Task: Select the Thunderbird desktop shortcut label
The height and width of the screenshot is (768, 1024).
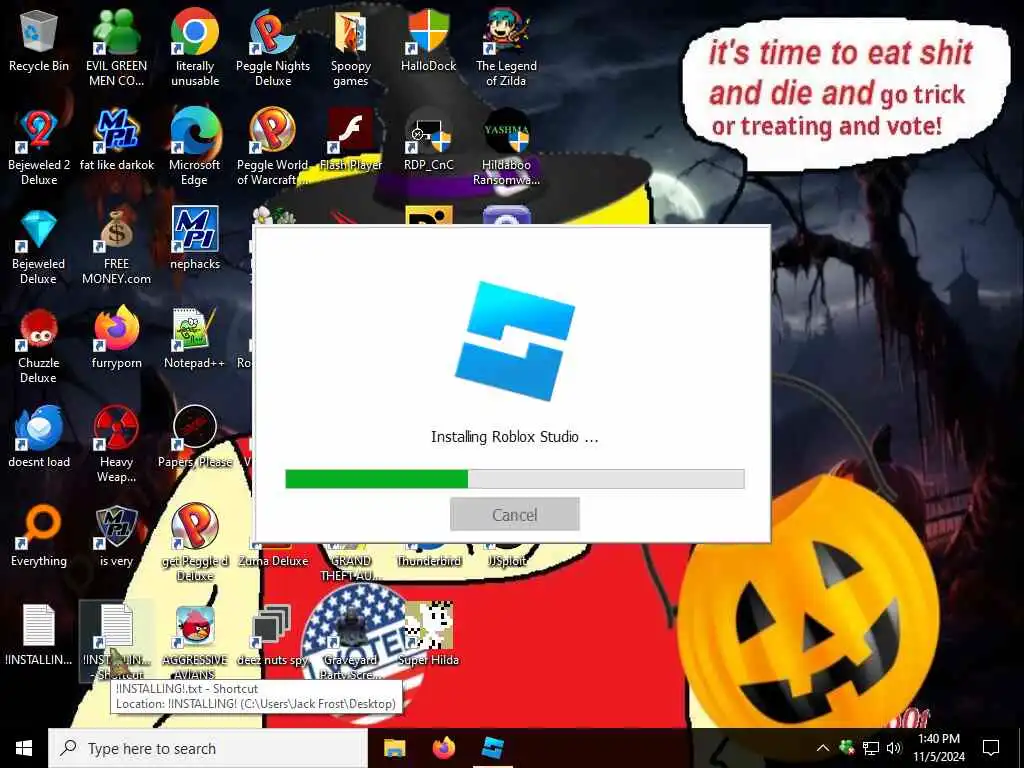Action: point(428,560)
